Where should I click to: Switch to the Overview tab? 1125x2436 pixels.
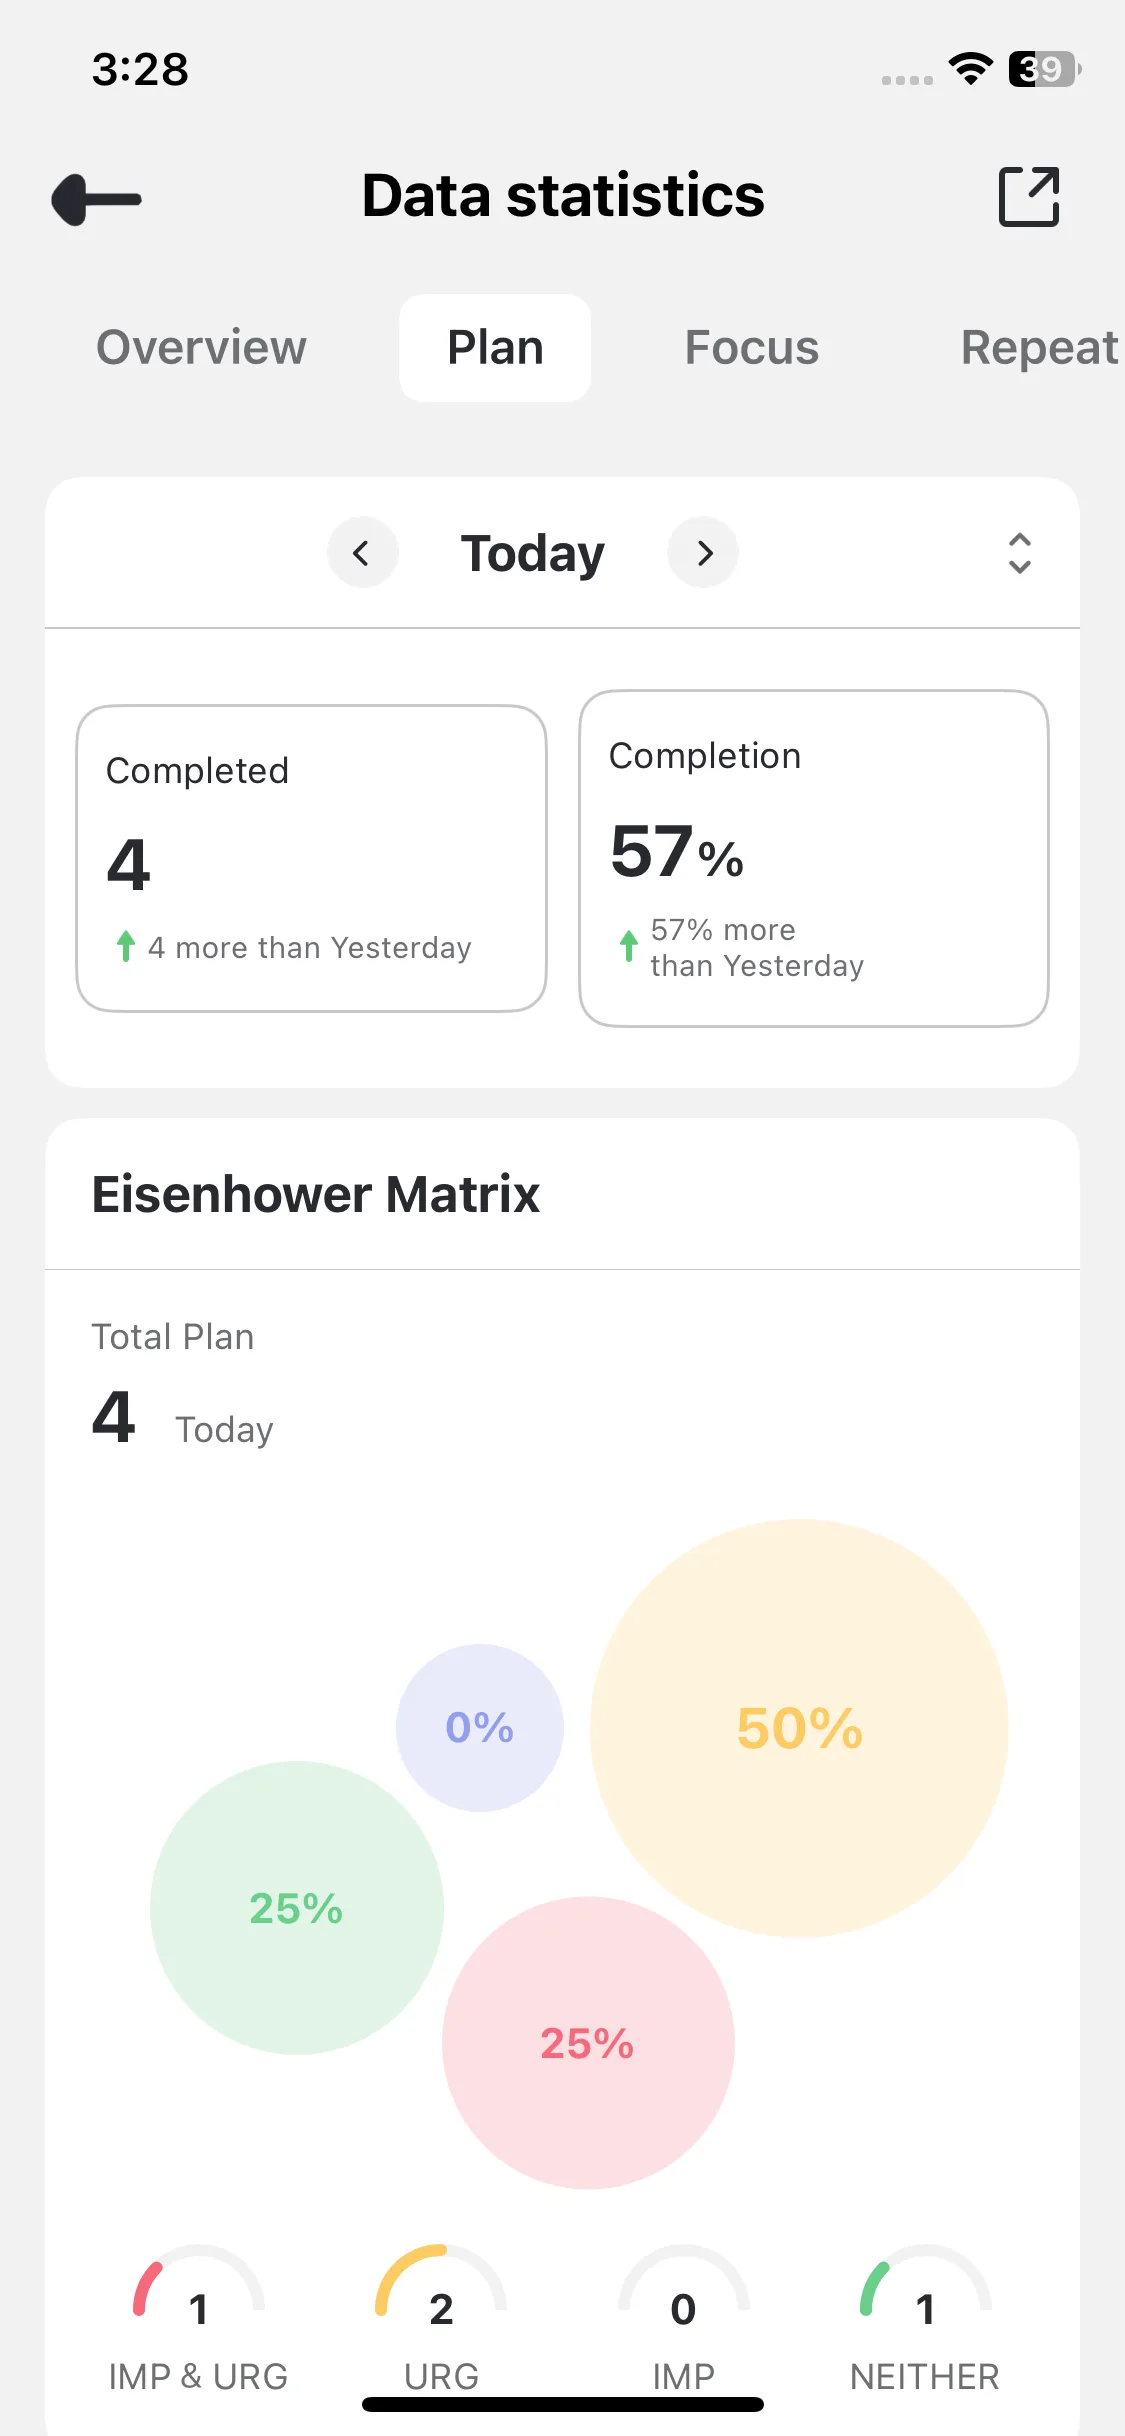pyautogui.click(x=201, y=348)
